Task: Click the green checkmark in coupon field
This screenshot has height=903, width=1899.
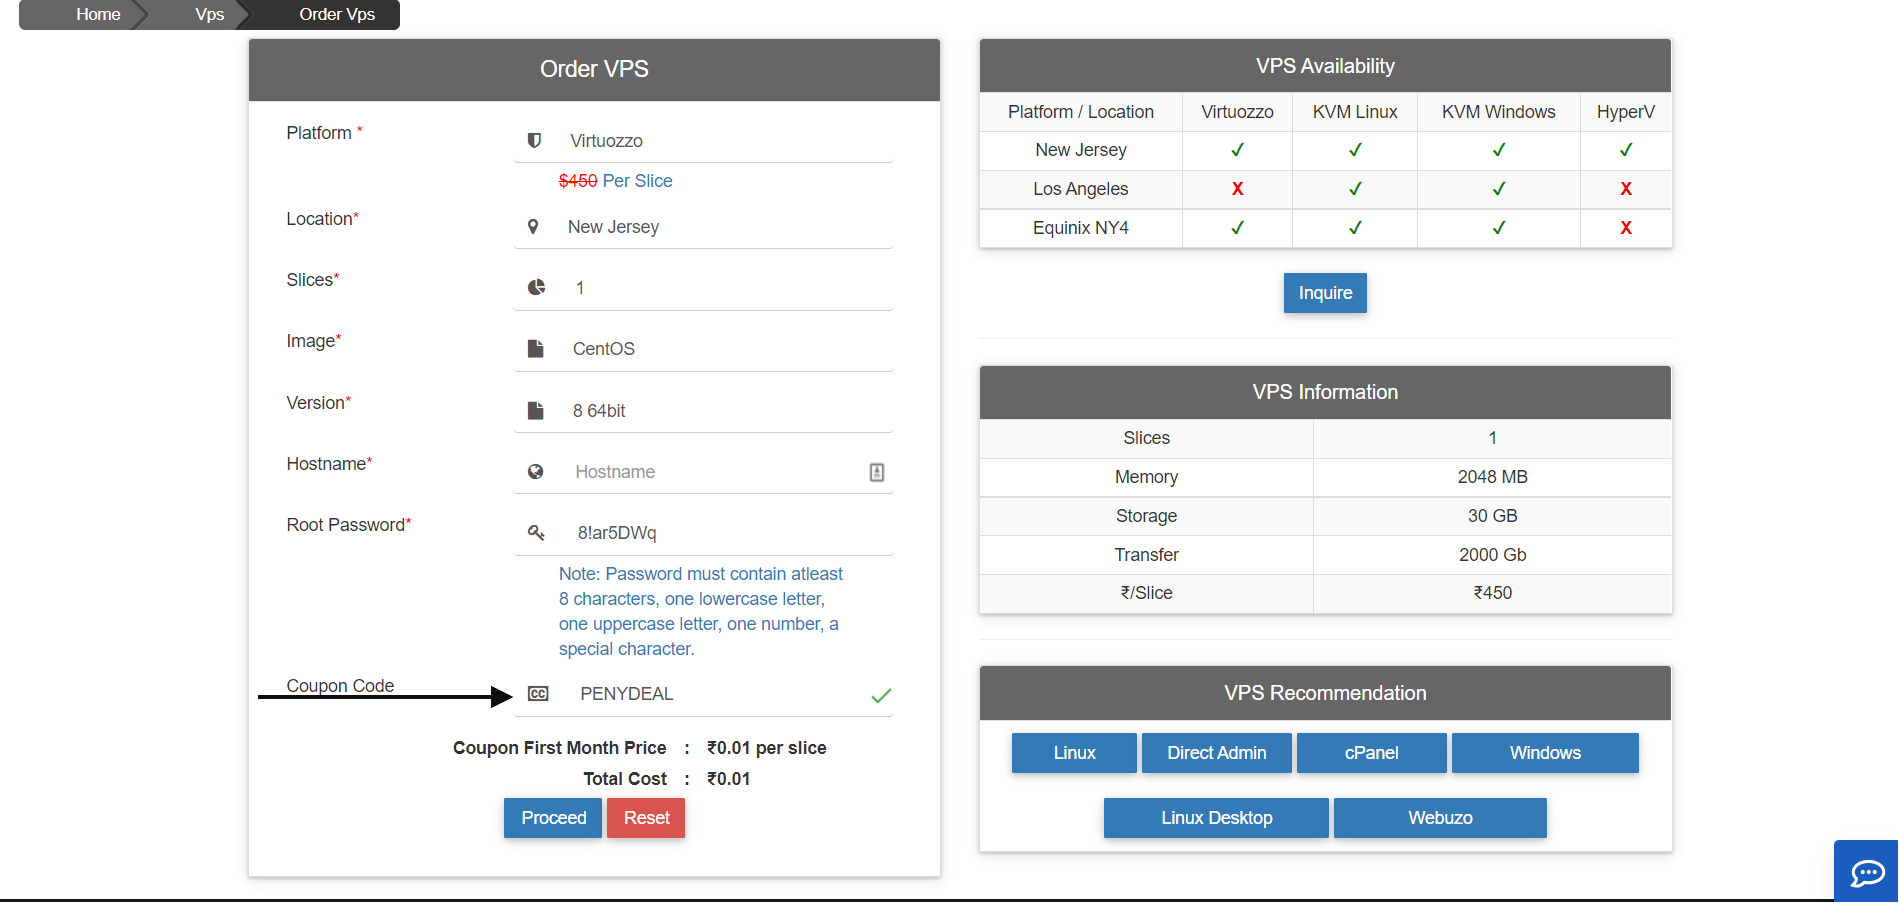Action: [x=881, y=696]
